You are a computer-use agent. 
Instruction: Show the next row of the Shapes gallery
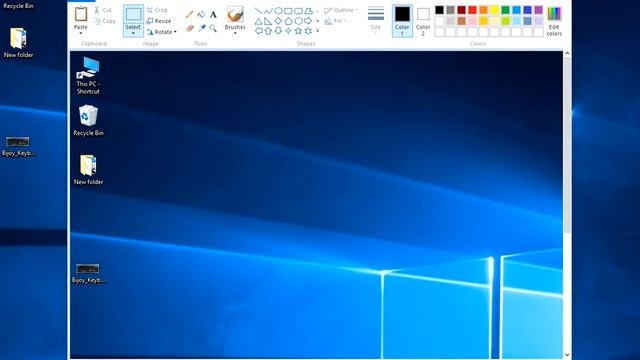pyautogui.click(x=318, y=21)
